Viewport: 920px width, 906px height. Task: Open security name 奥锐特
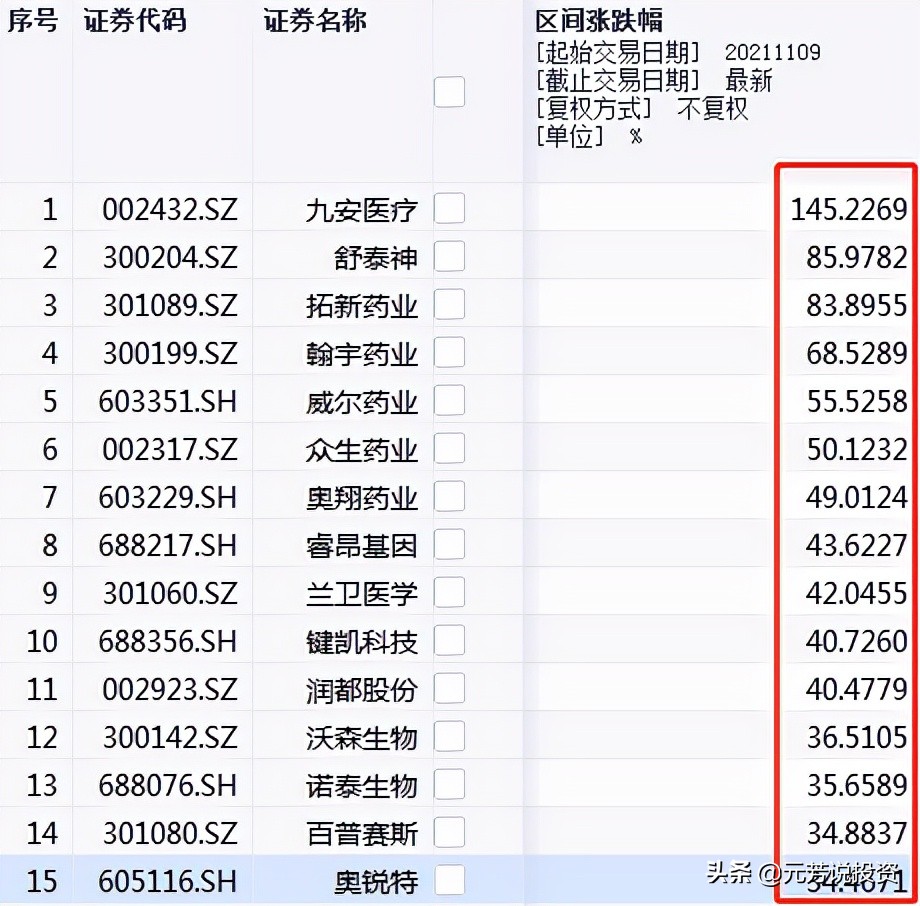tap(376, 883)
